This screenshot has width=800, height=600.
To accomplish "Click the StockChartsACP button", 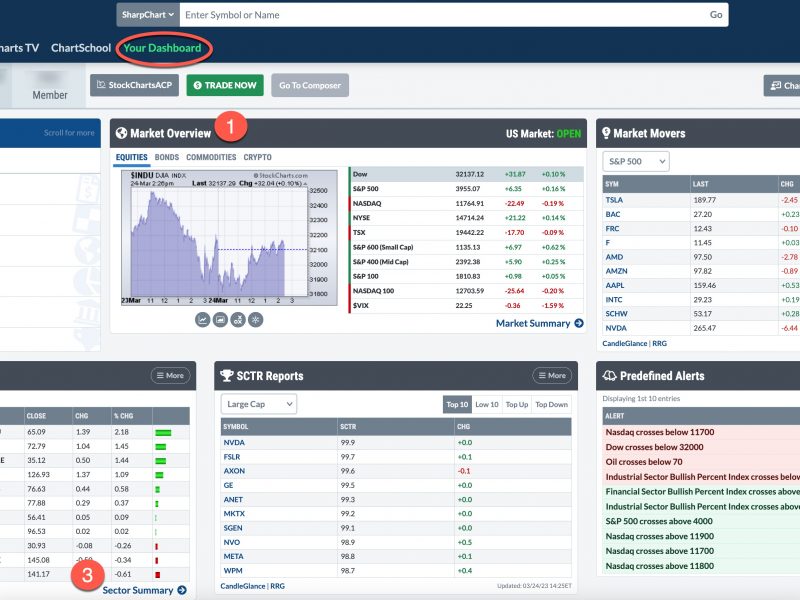I will pyautogui.click(x=135, y=85).
